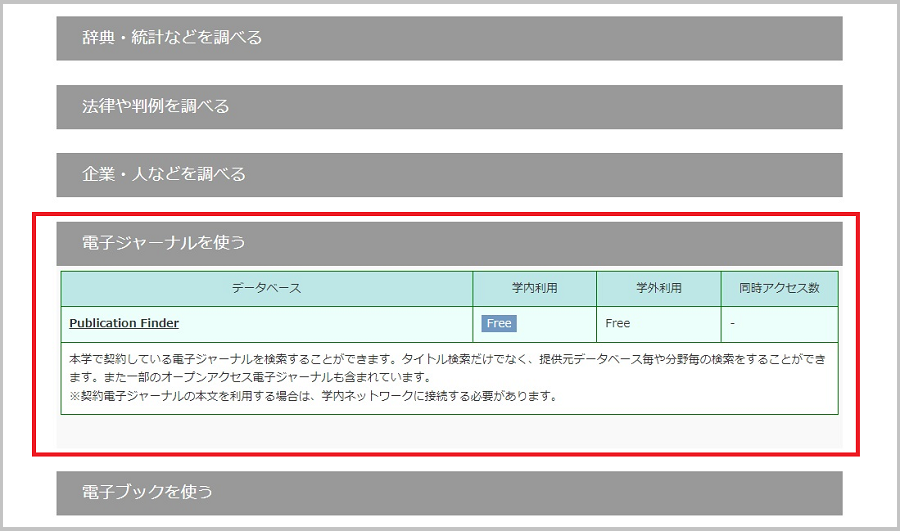Expand the 電子ブックを使う section

point(449,493)
